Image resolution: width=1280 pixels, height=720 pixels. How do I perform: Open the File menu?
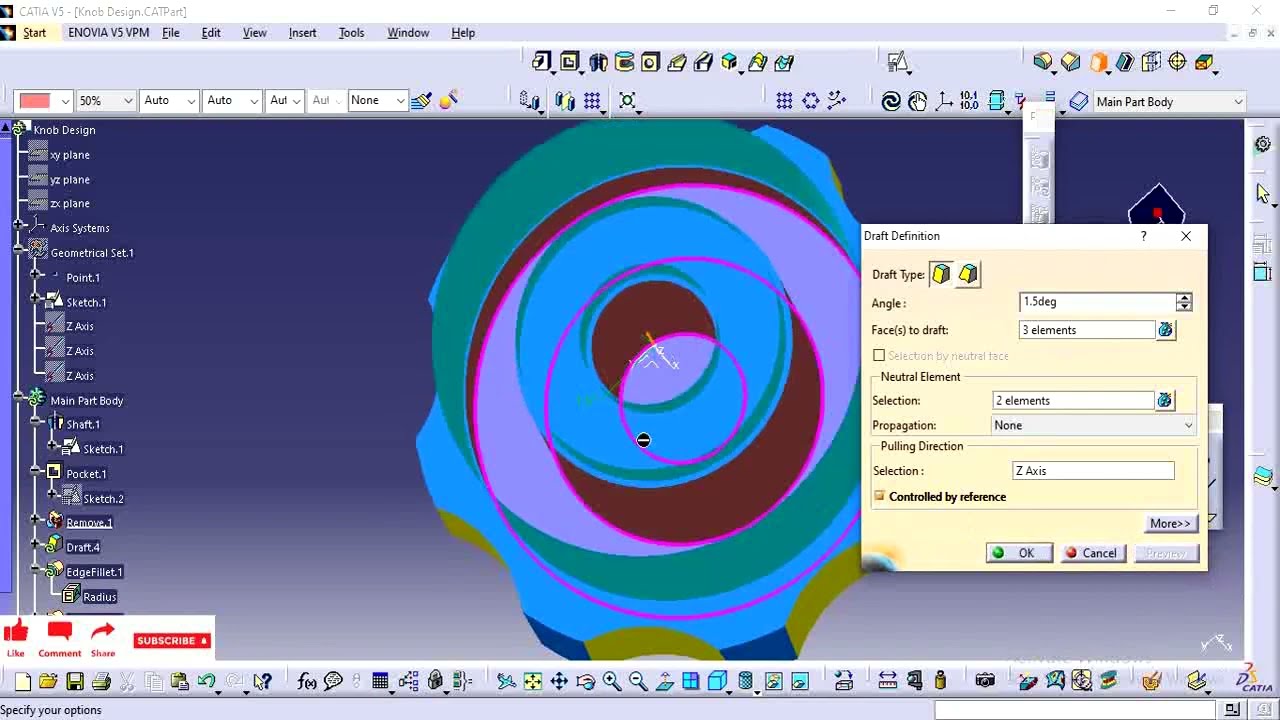171,32
